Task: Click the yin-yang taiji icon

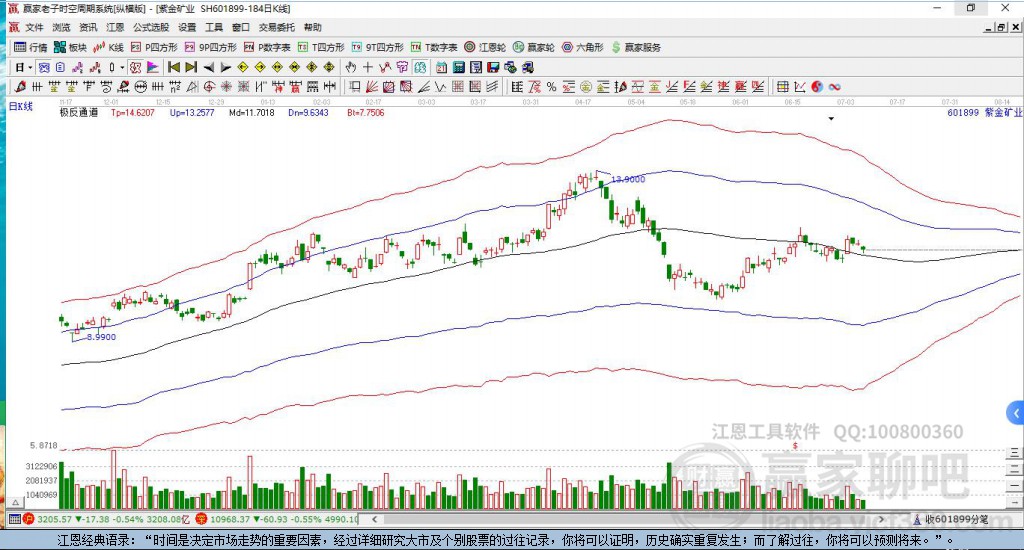Action: coord(817,87)
